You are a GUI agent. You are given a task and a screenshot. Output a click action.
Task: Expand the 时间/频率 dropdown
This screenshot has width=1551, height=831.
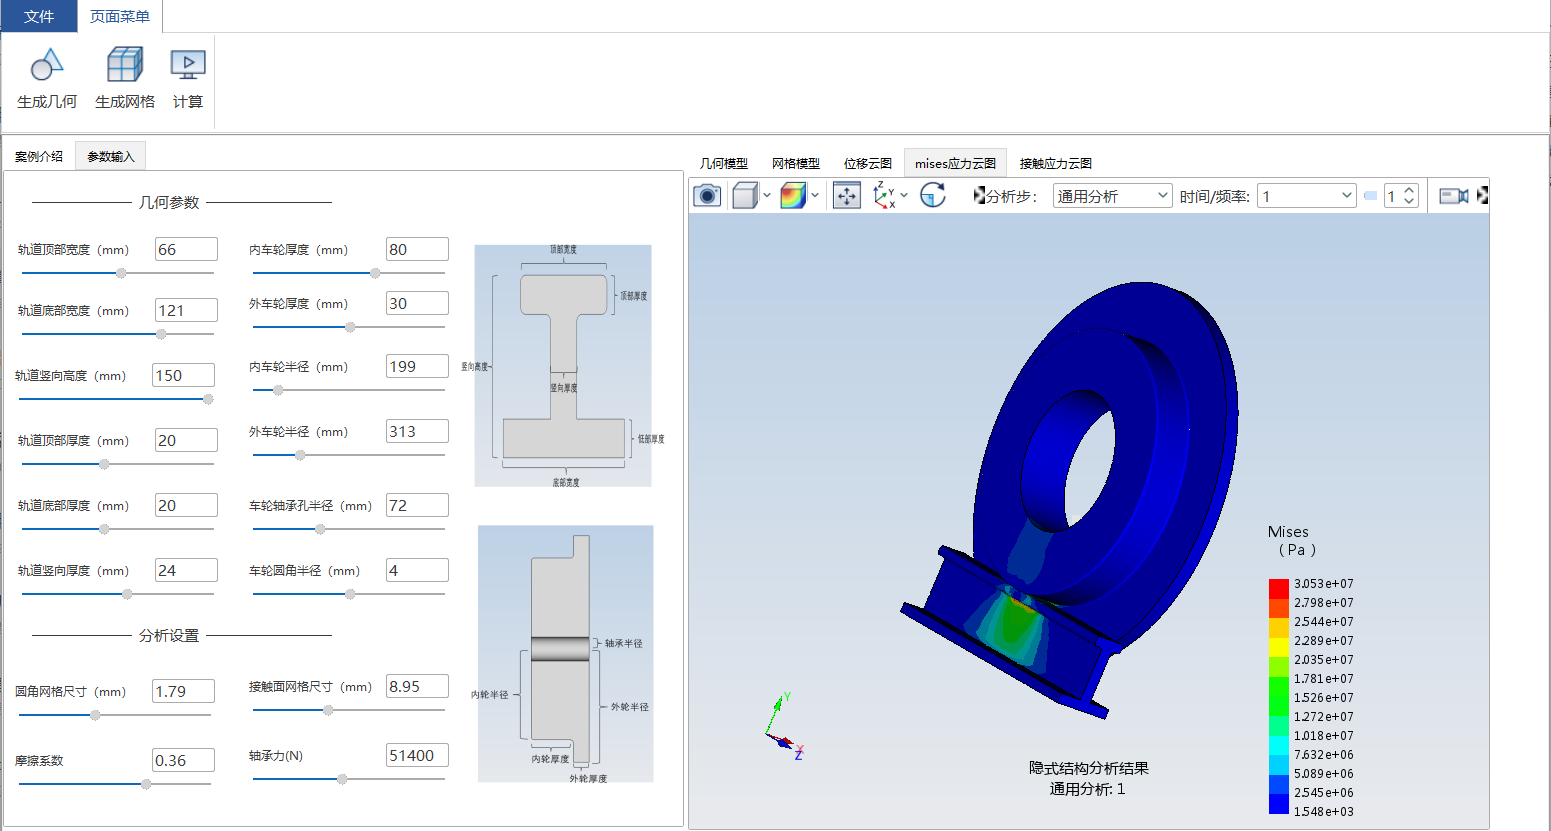pos(1347,196)
